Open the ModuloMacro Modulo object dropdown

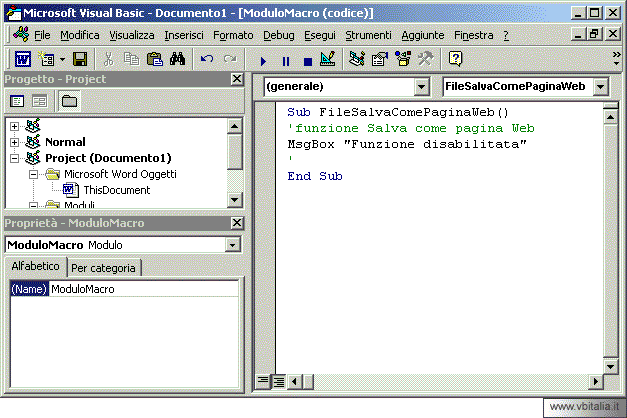coord(232,245)
